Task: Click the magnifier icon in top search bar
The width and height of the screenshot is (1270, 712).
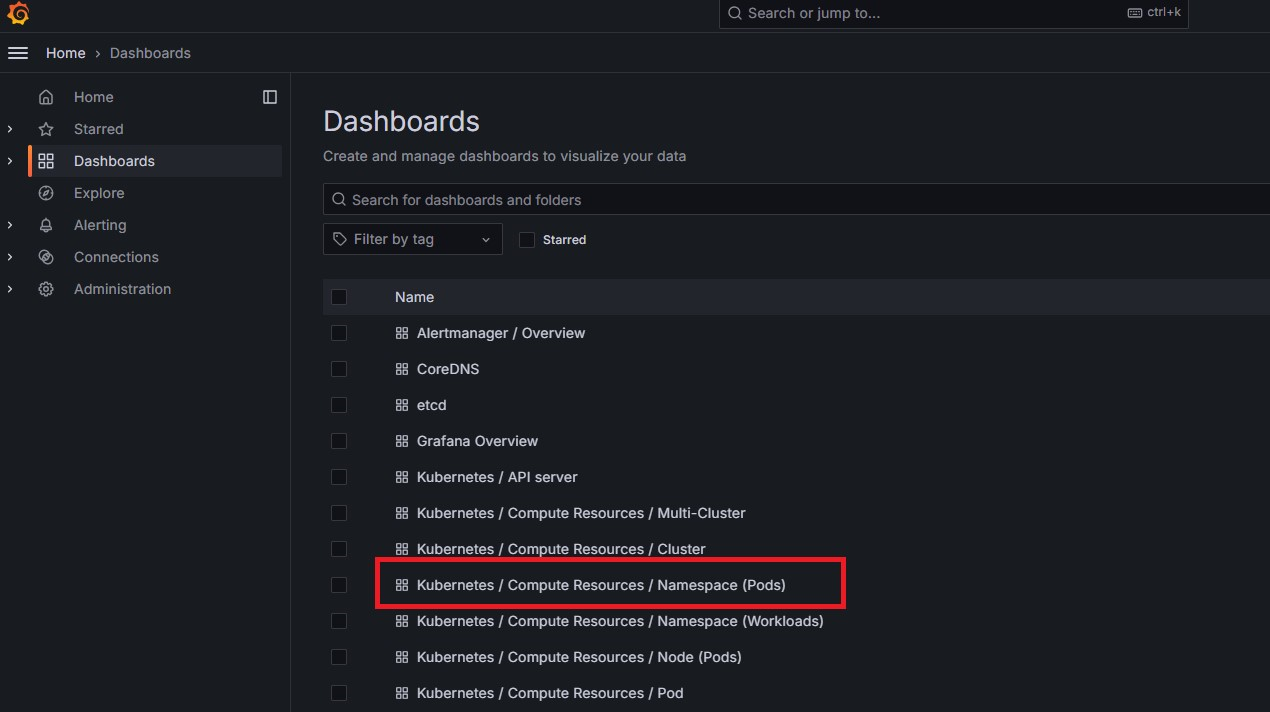Action: 735,13
